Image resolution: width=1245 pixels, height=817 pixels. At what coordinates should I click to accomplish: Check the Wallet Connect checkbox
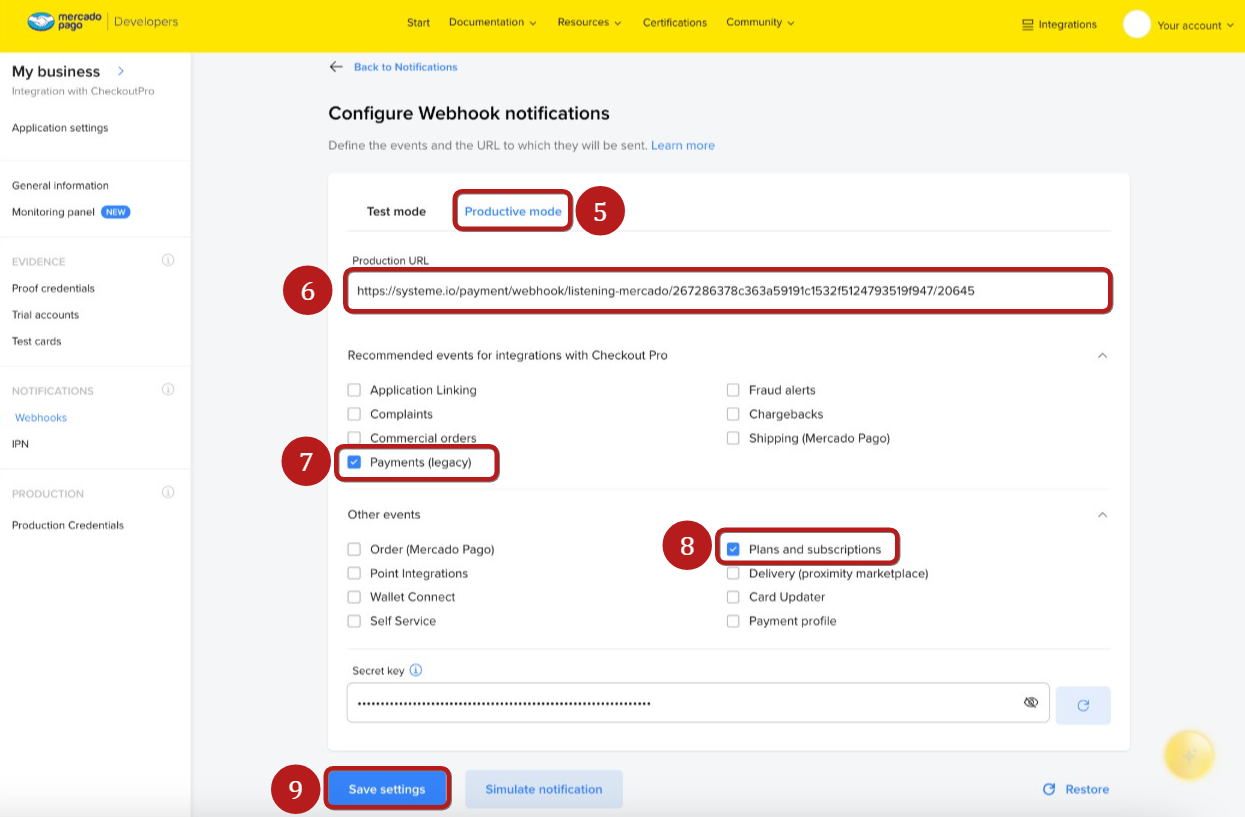click(354, 597)
